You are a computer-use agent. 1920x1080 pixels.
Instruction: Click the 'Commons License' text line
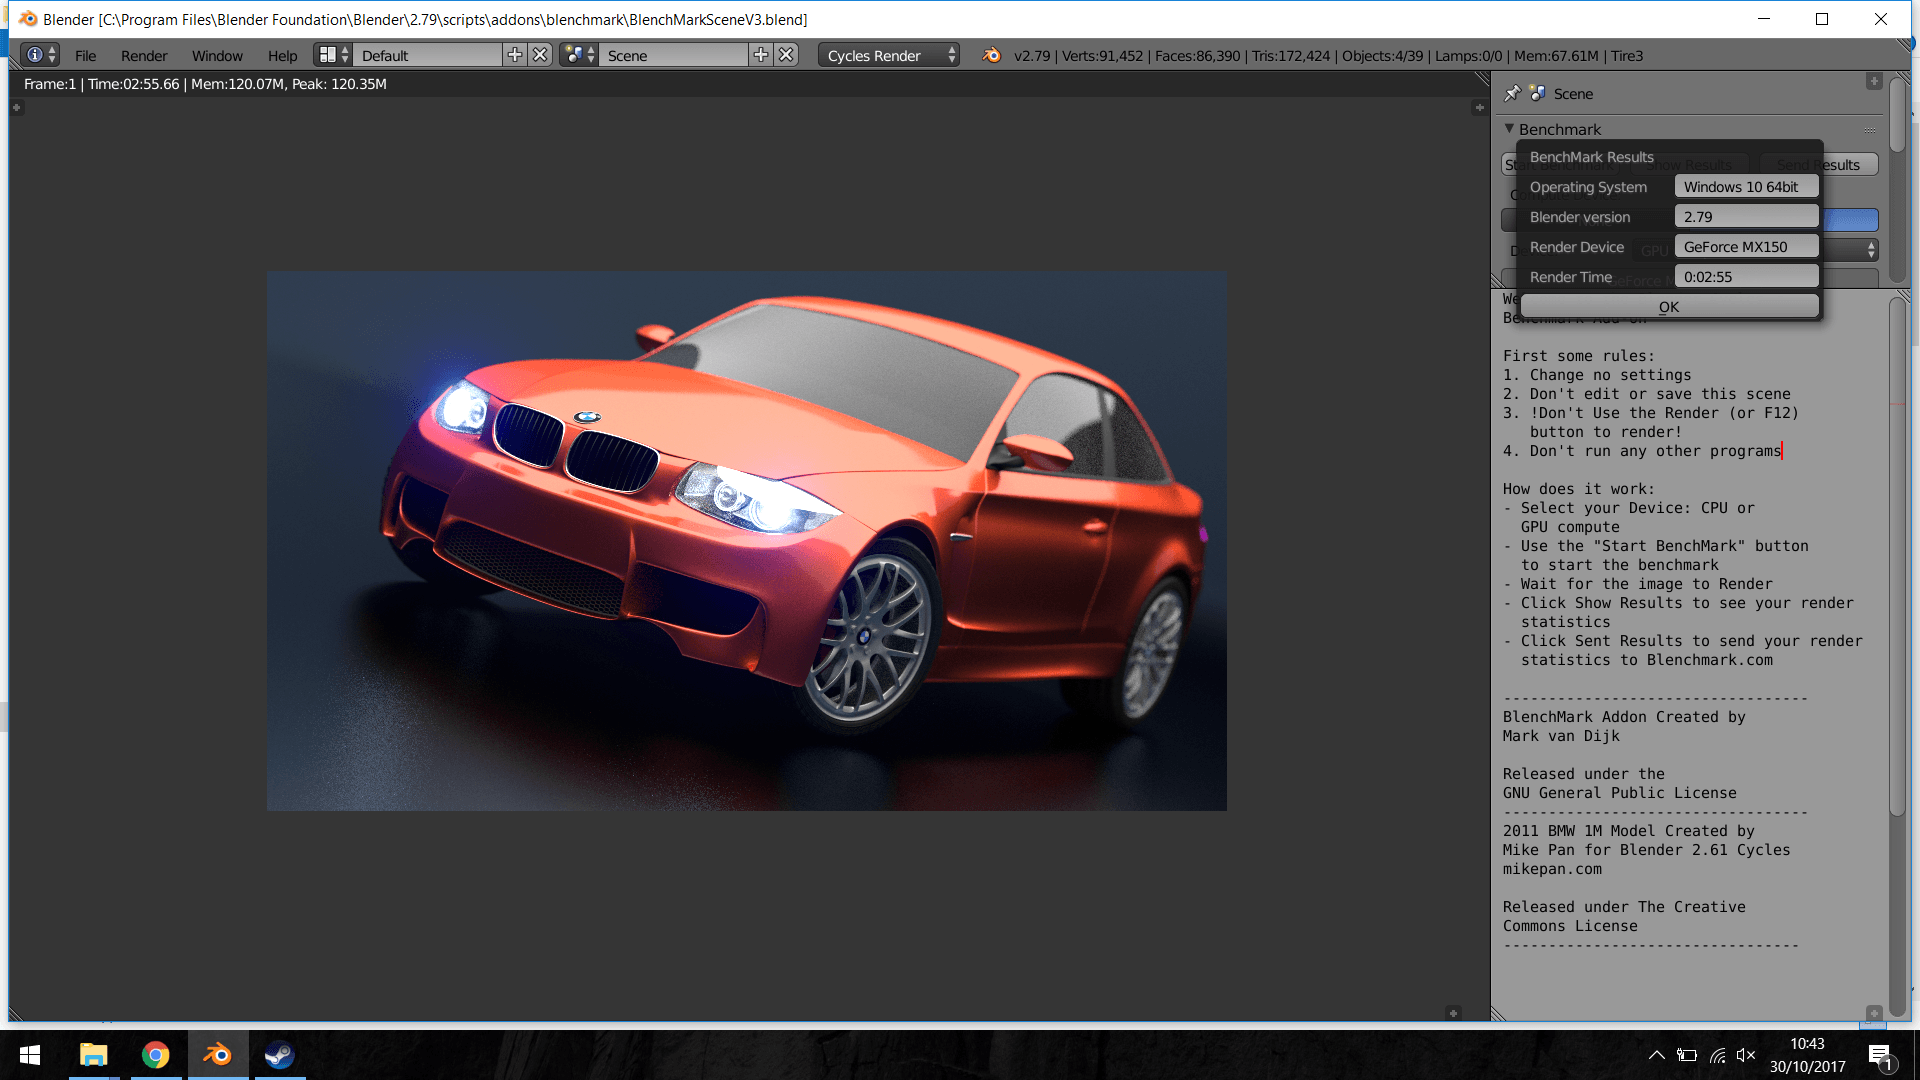coord(1570,926)
